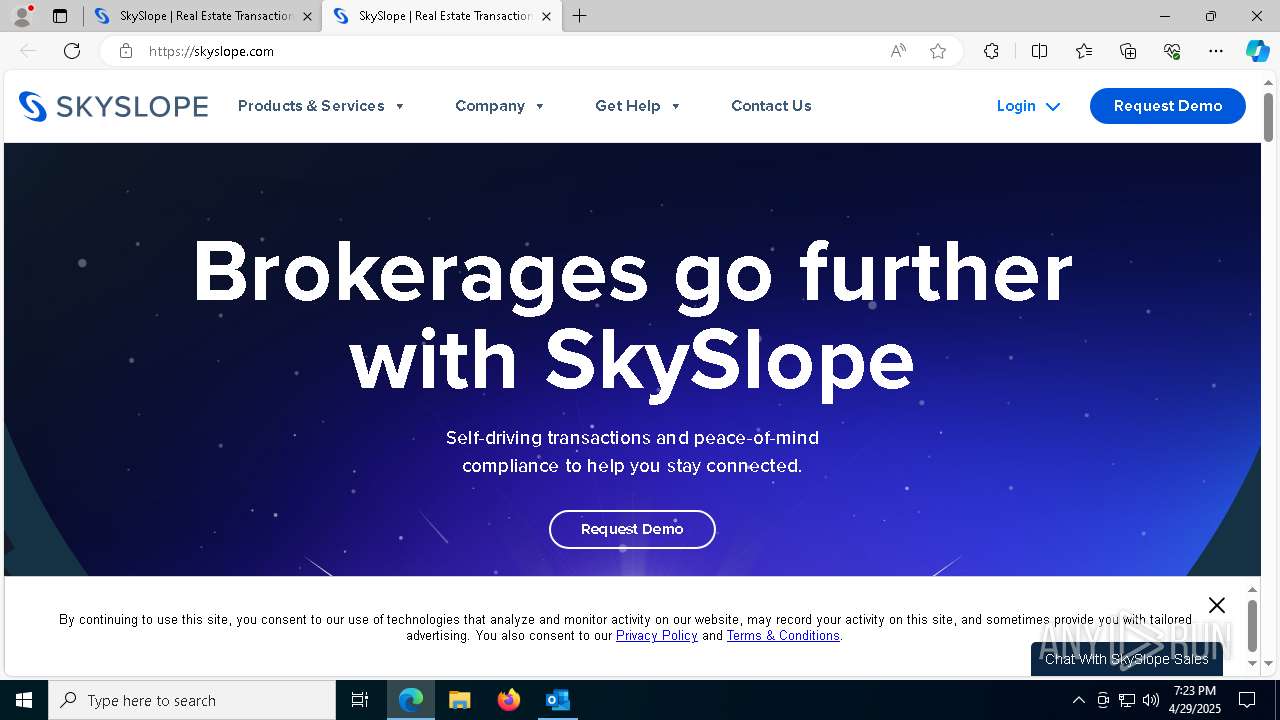Refresh the page
Viewport: 1280px width, 720px height.
(72, 51)
